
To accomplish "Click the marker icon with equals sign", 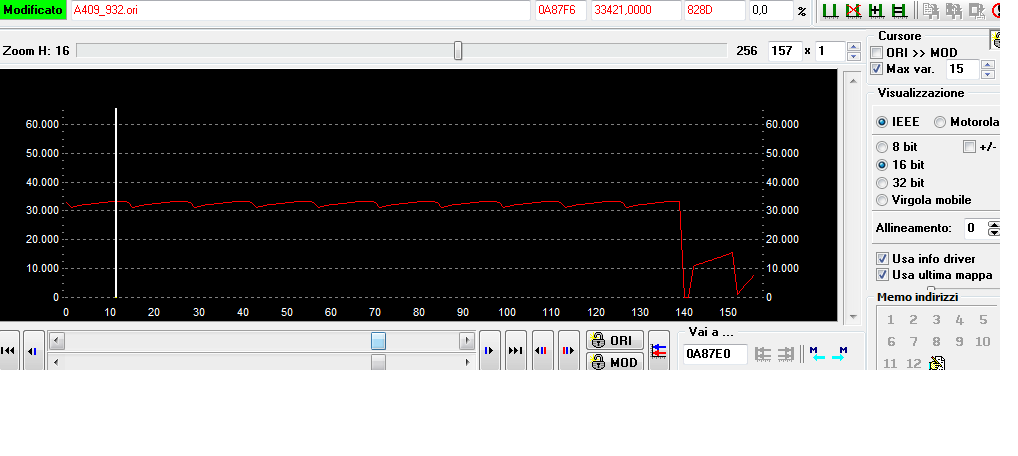I will tap(899, 10).
